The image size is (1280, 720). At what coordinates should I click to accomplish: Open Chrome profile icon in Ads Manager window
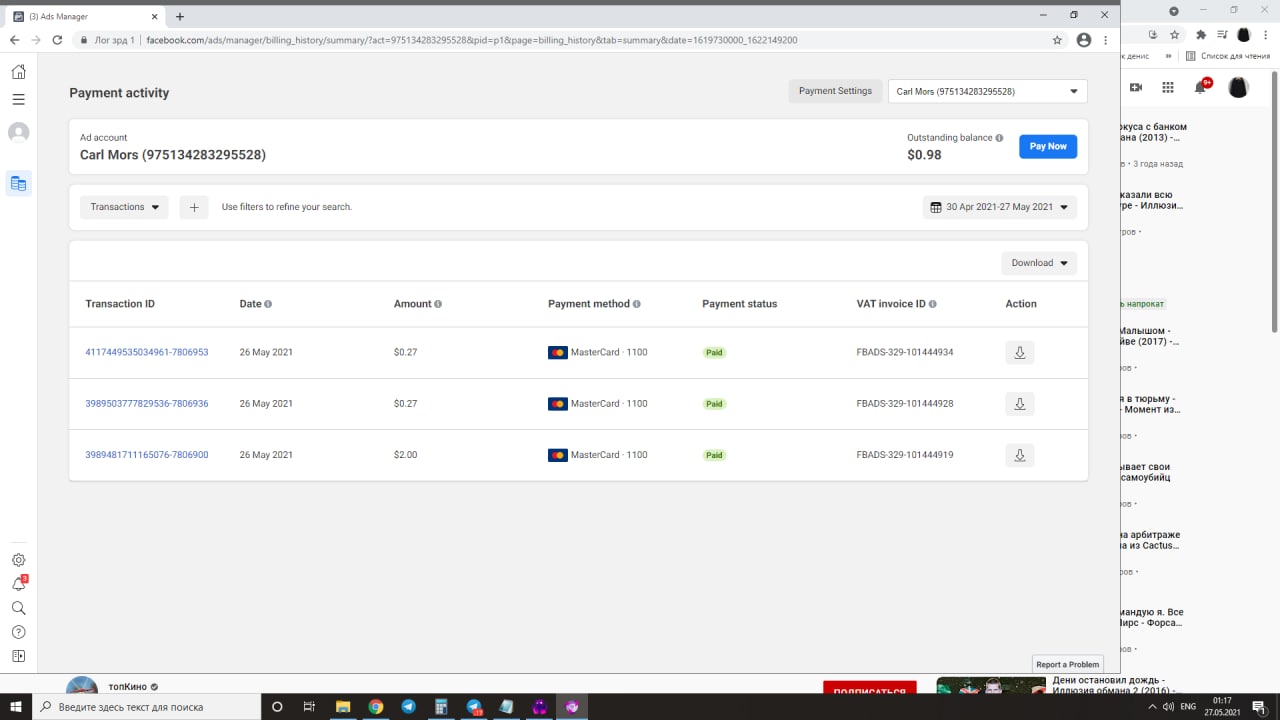(x=1083, y=40)
